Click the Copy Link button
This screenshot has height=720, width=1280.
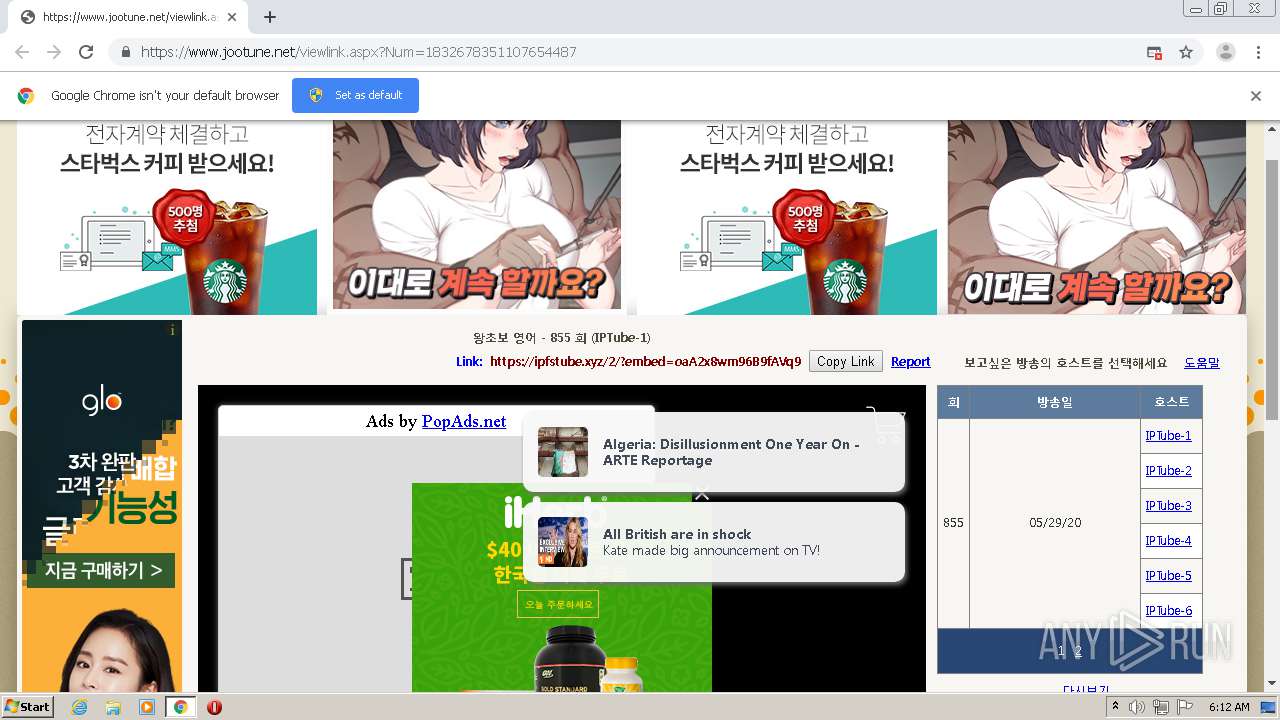pos(845,362)
